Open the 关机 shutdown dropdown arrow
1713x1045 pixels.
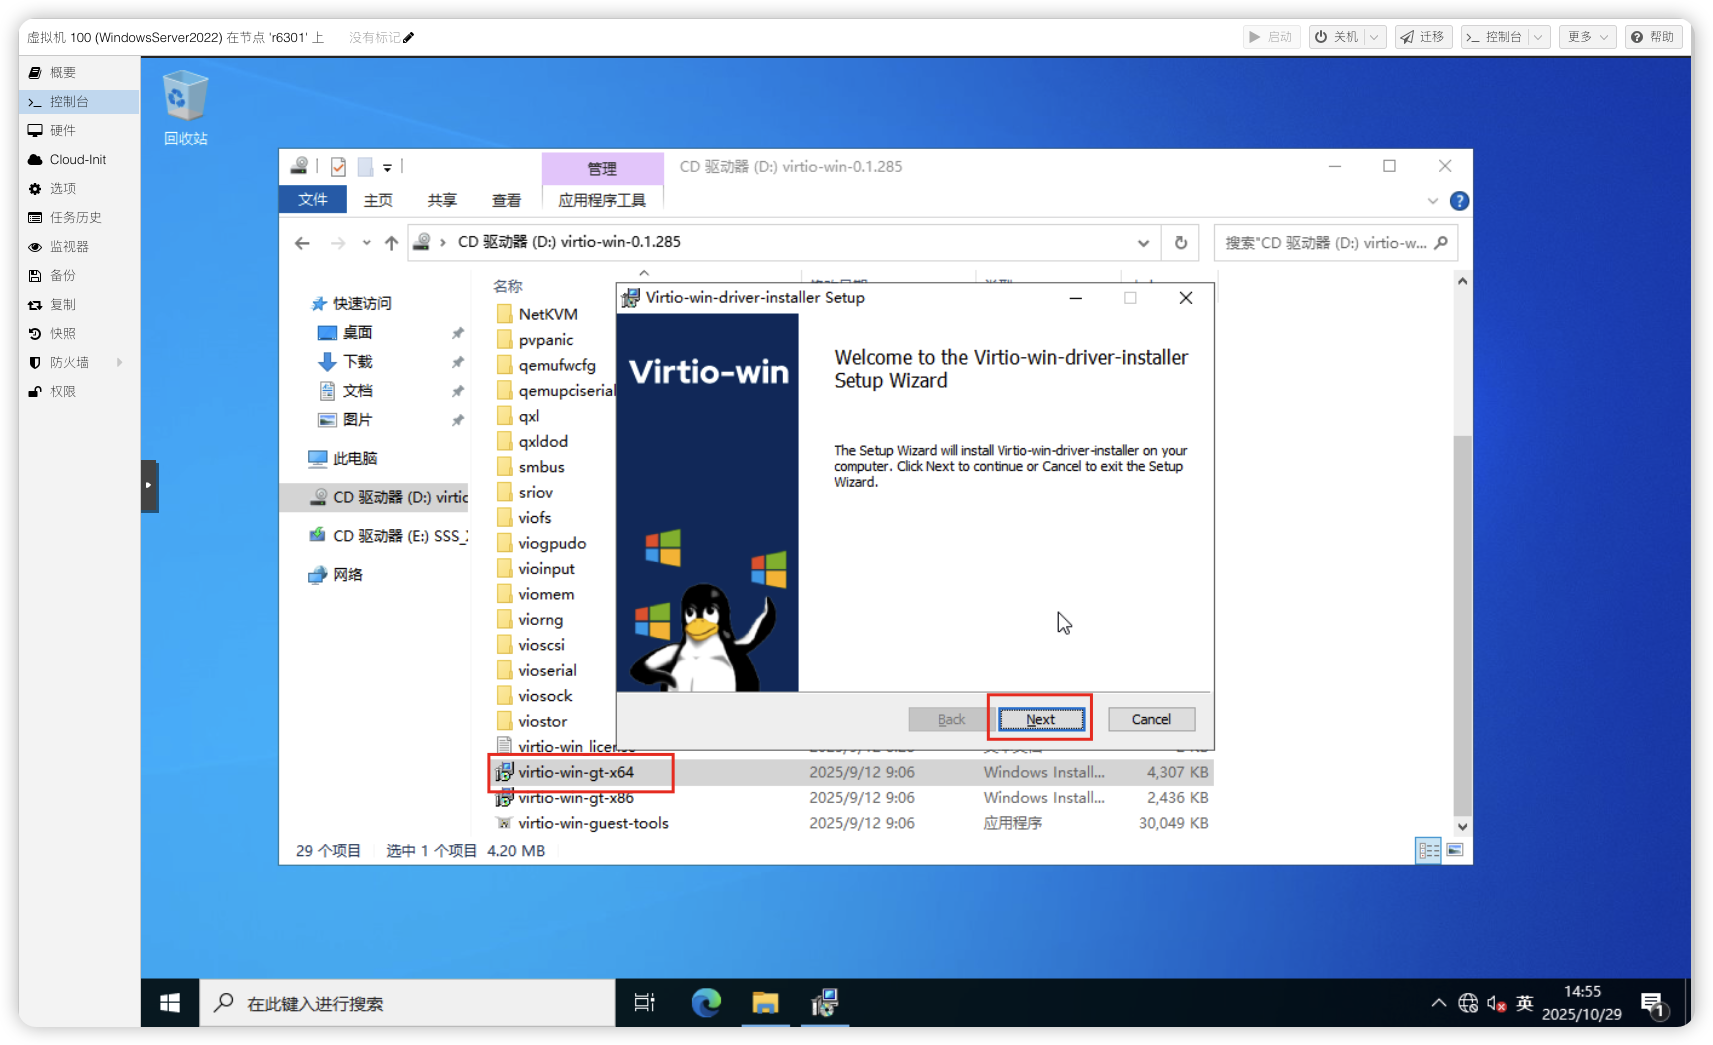(1374, 37)
